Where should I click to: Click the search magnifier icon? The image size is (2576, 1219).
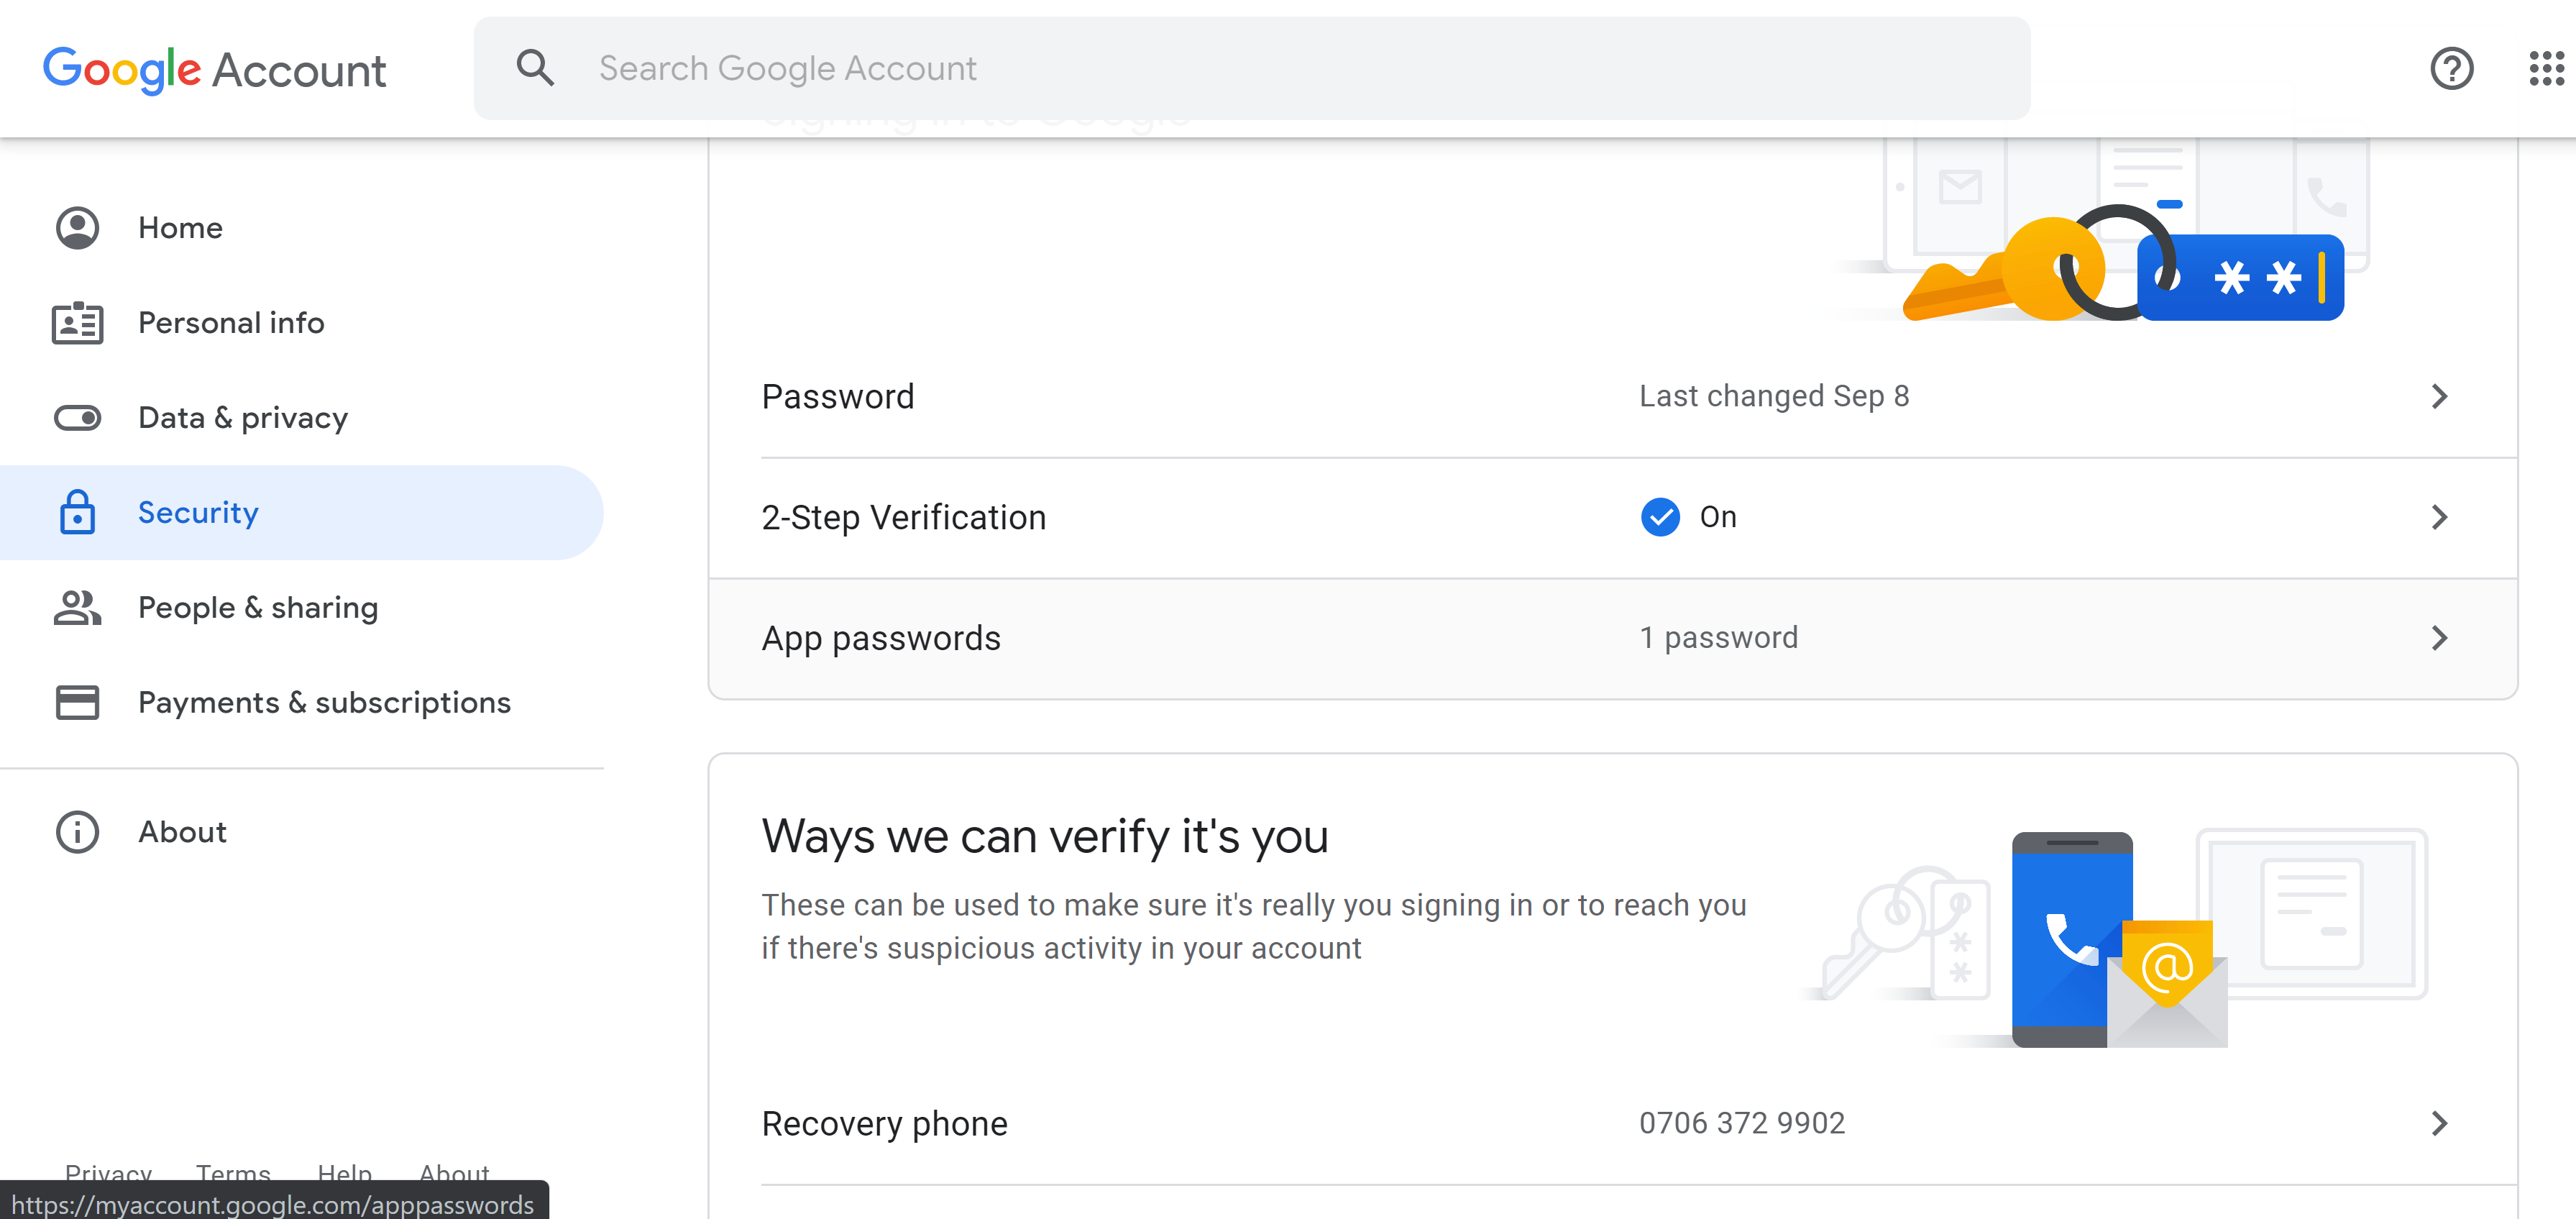click(536, 67)
